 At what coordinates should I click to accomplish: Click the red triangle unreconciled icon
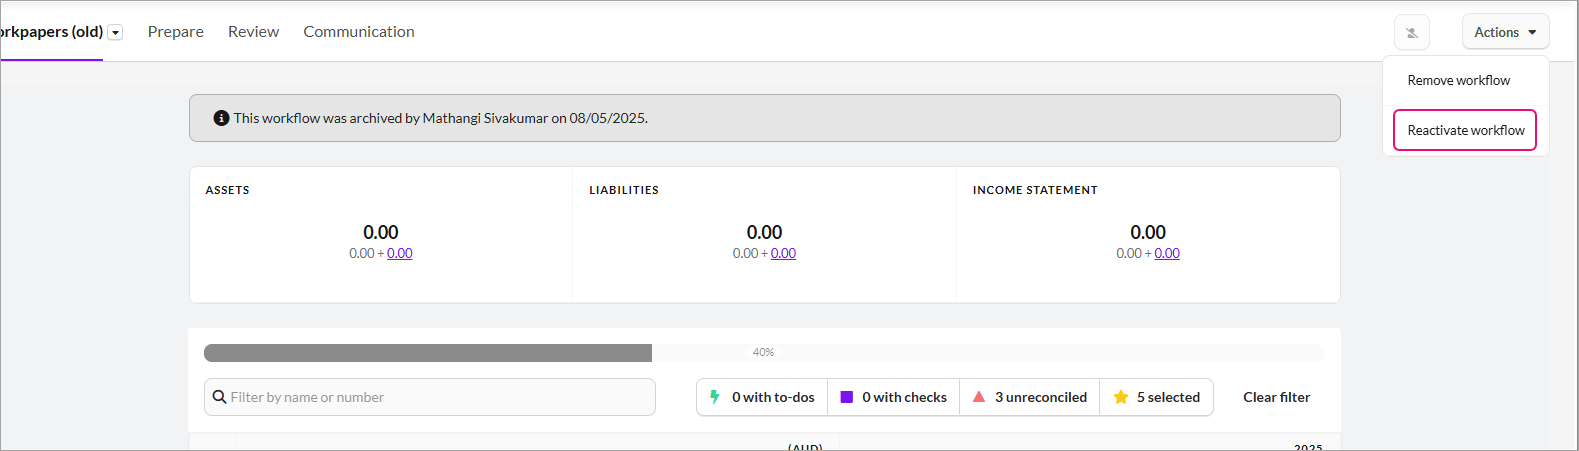pyautogui.click(x=979, y=397)
